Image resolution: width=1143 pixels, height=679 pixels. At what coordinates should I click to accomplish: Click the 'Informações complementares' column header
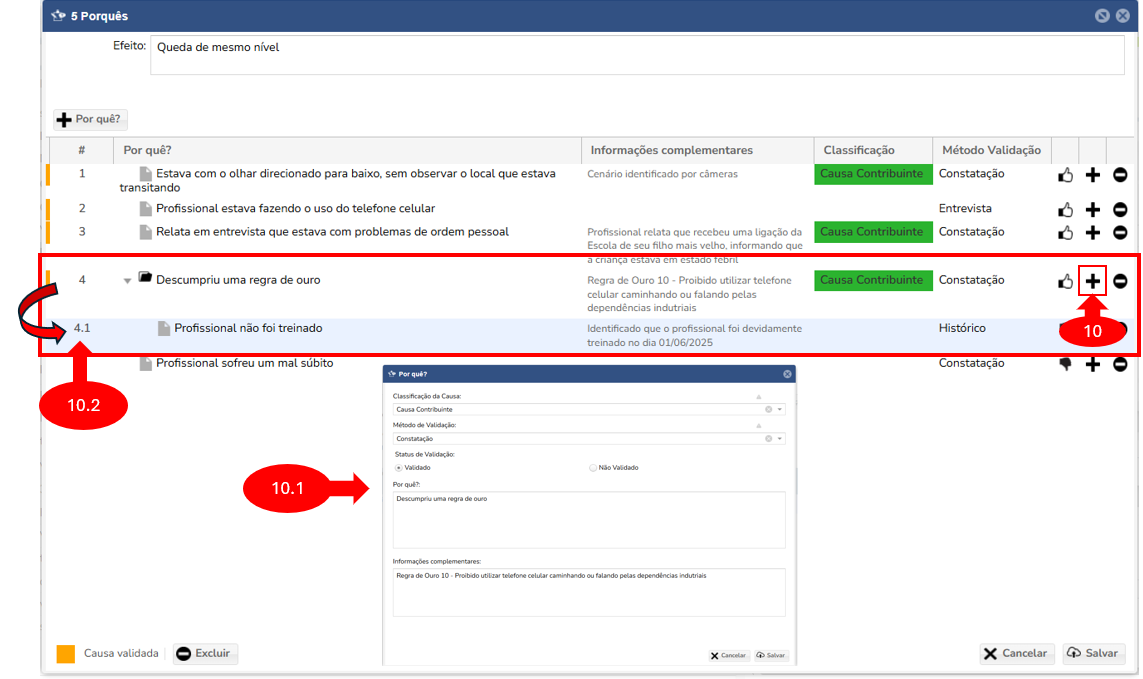(x=698, y=150)
